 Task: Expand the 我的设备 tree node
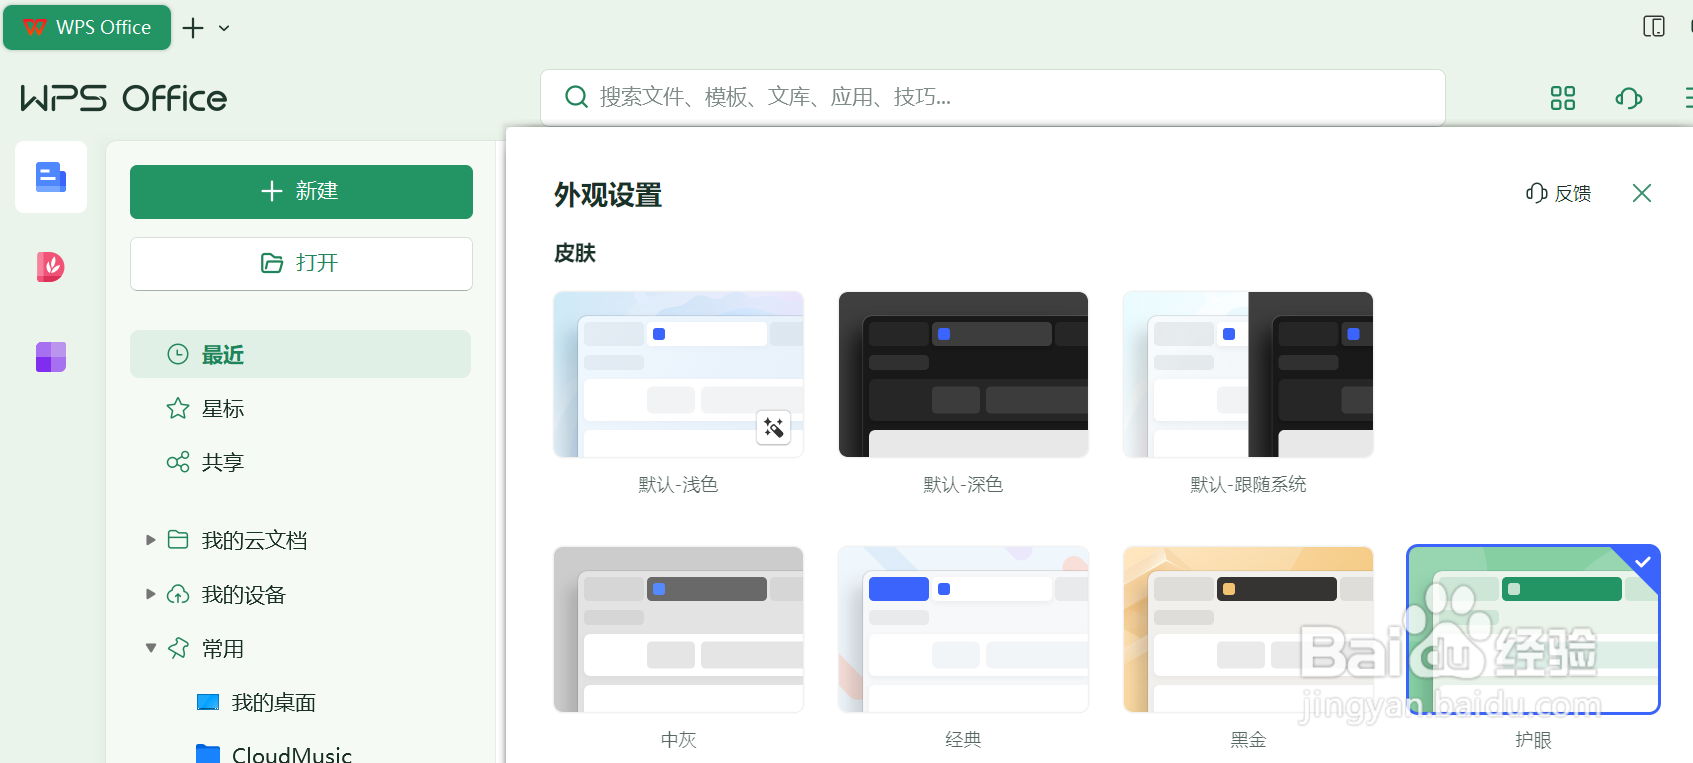pyautogui.click(x=150, y=594)
